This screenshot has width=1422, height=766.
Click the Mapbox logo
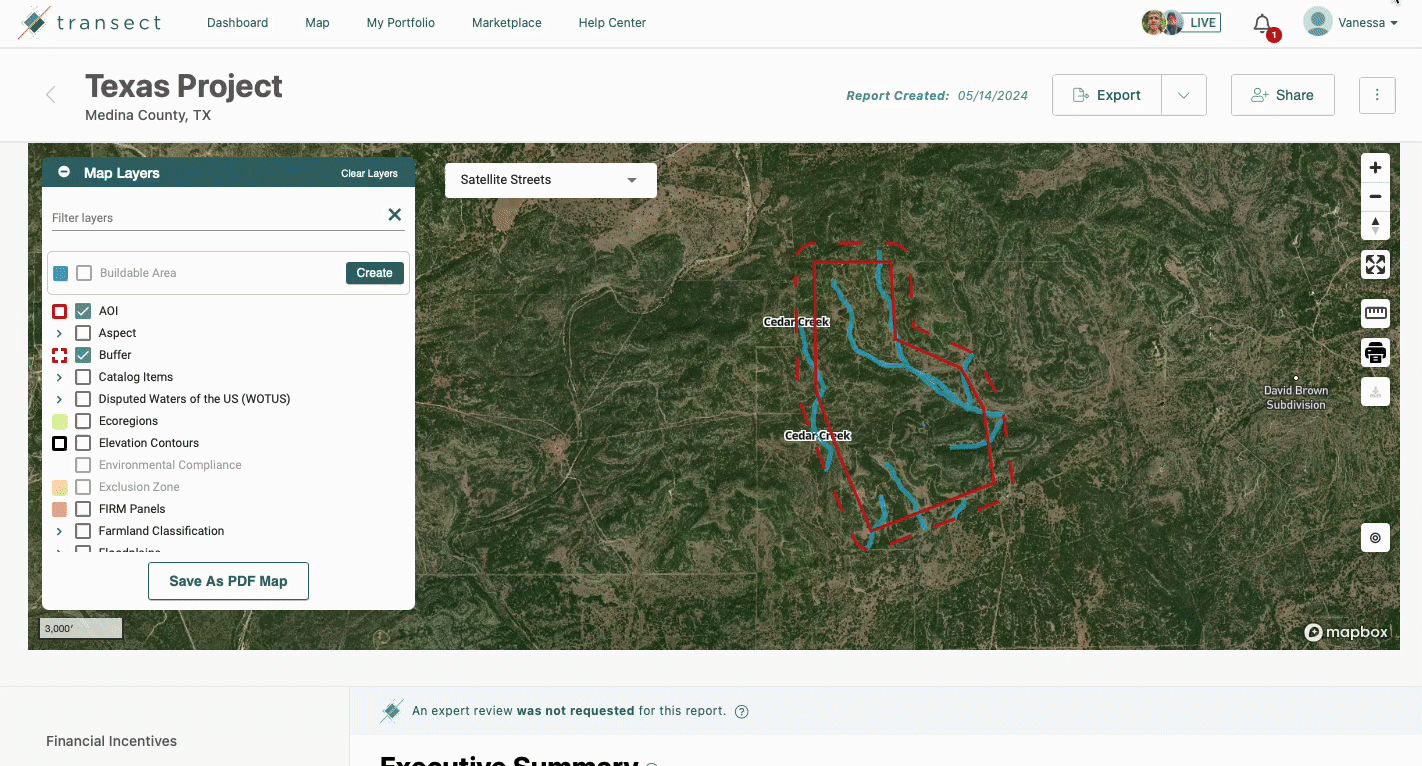[1347, 632]
